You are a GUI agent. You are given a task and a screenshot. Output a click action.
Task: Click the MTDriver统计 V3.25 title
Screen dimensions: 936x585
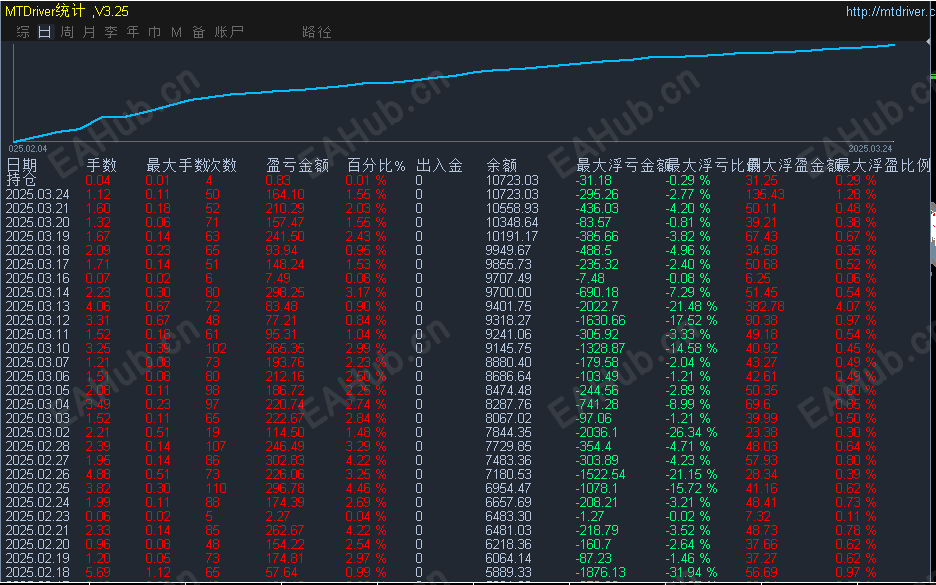coord(66,11)
